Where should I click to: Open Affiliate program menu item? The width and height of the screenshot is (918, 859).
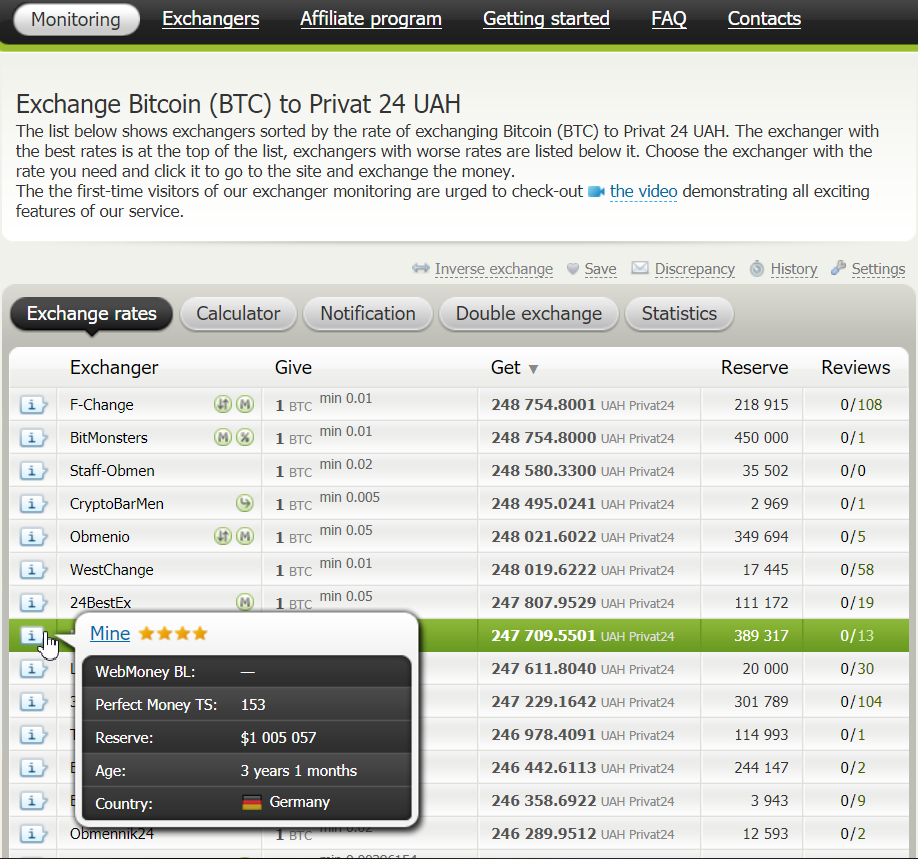(371, 19)
